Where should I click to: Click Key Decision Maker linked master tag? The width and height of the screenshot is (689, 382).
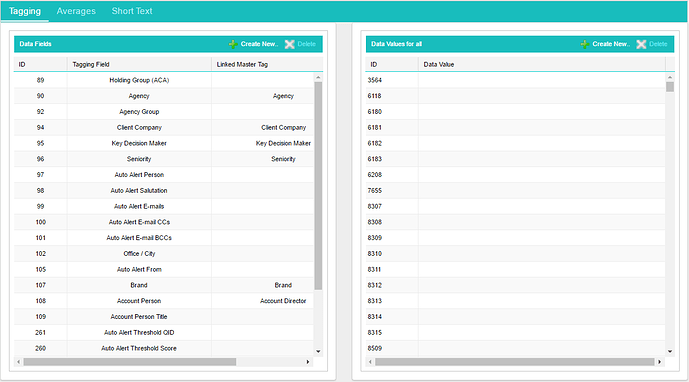coord(283,143)
